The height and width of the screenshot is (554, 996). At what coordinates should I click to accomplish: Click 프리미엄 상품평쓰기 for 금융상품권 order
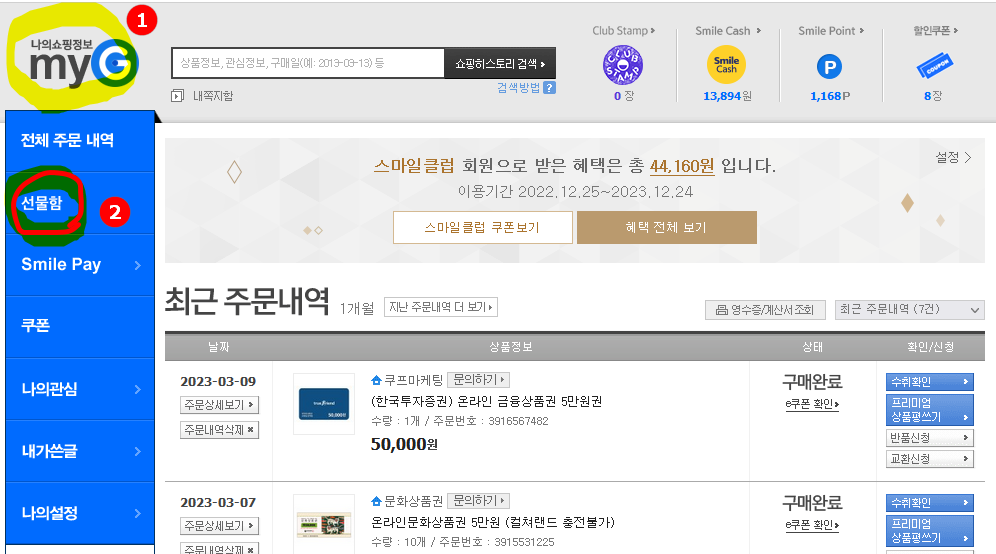(x=929, y=410)
